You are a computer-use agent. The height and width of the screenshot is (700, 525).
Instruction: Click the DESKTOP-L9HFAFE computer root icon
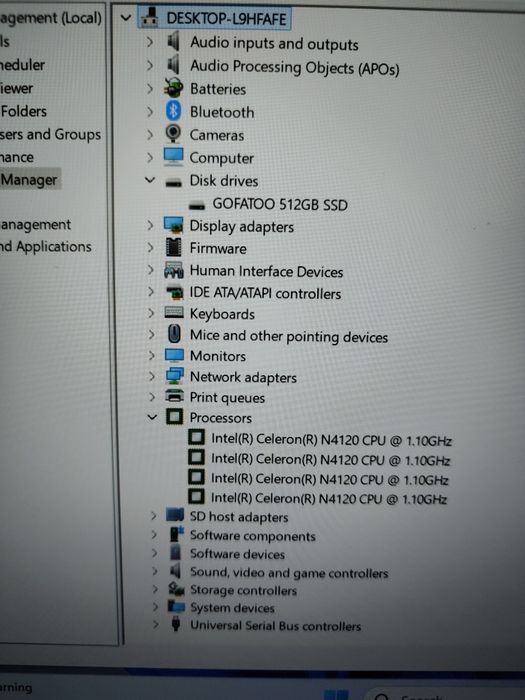150,18
